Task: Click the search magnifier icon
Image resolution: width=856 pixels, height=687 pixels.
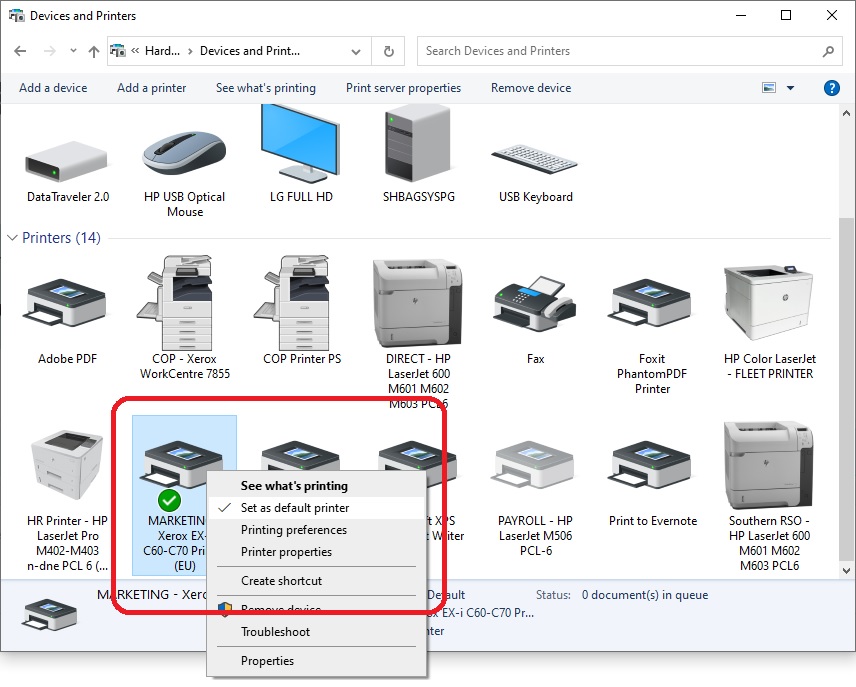Action: (828, 51)
